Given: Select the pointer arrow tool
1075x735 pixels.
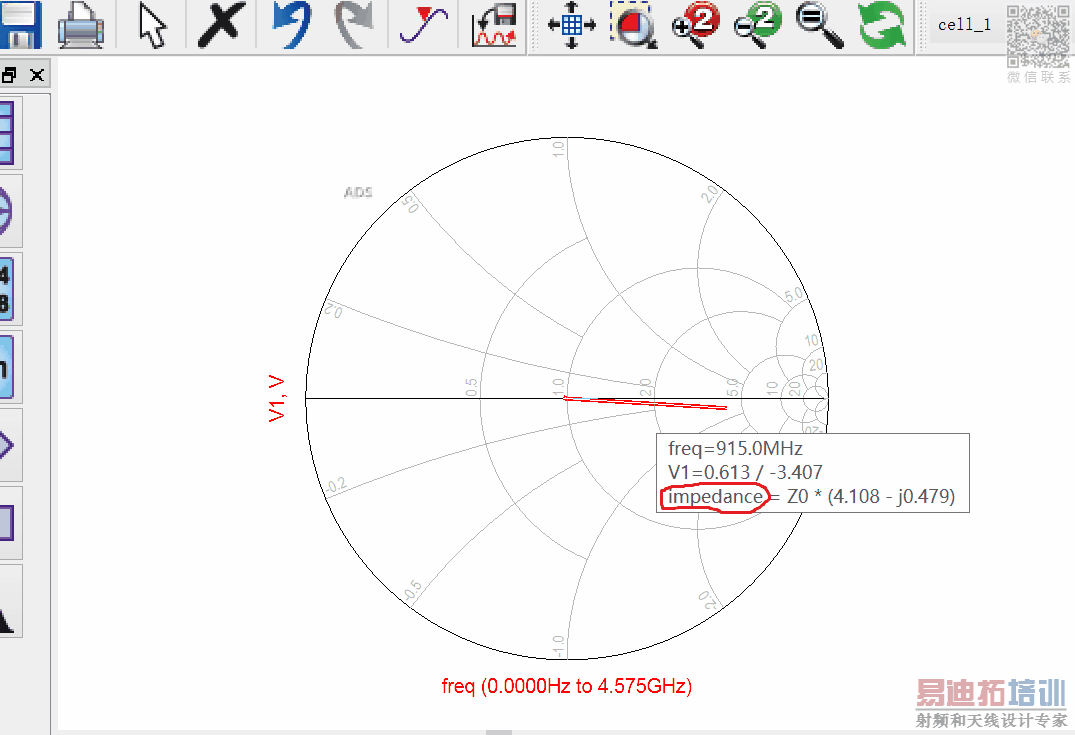Looking at the screenshot, I should [x=152, y=25].
